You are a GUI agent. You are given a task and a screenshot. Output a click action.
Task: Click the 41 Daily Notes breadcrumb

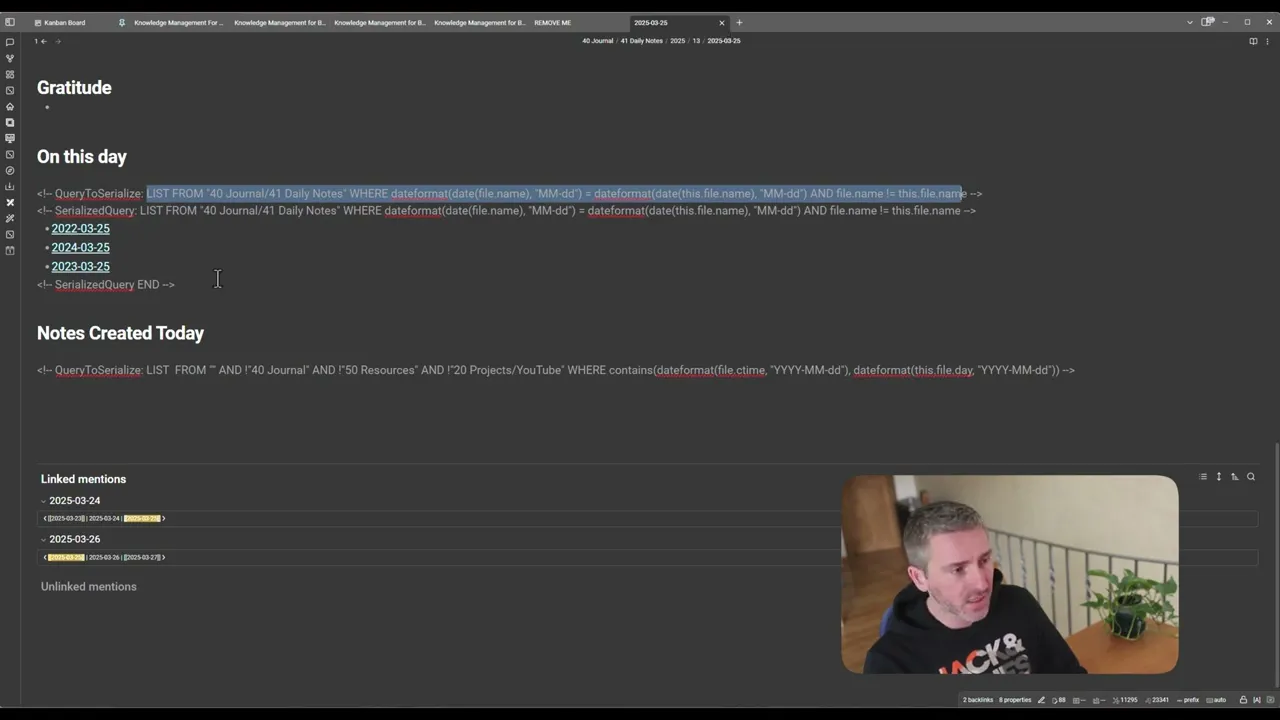coord(642,41)
